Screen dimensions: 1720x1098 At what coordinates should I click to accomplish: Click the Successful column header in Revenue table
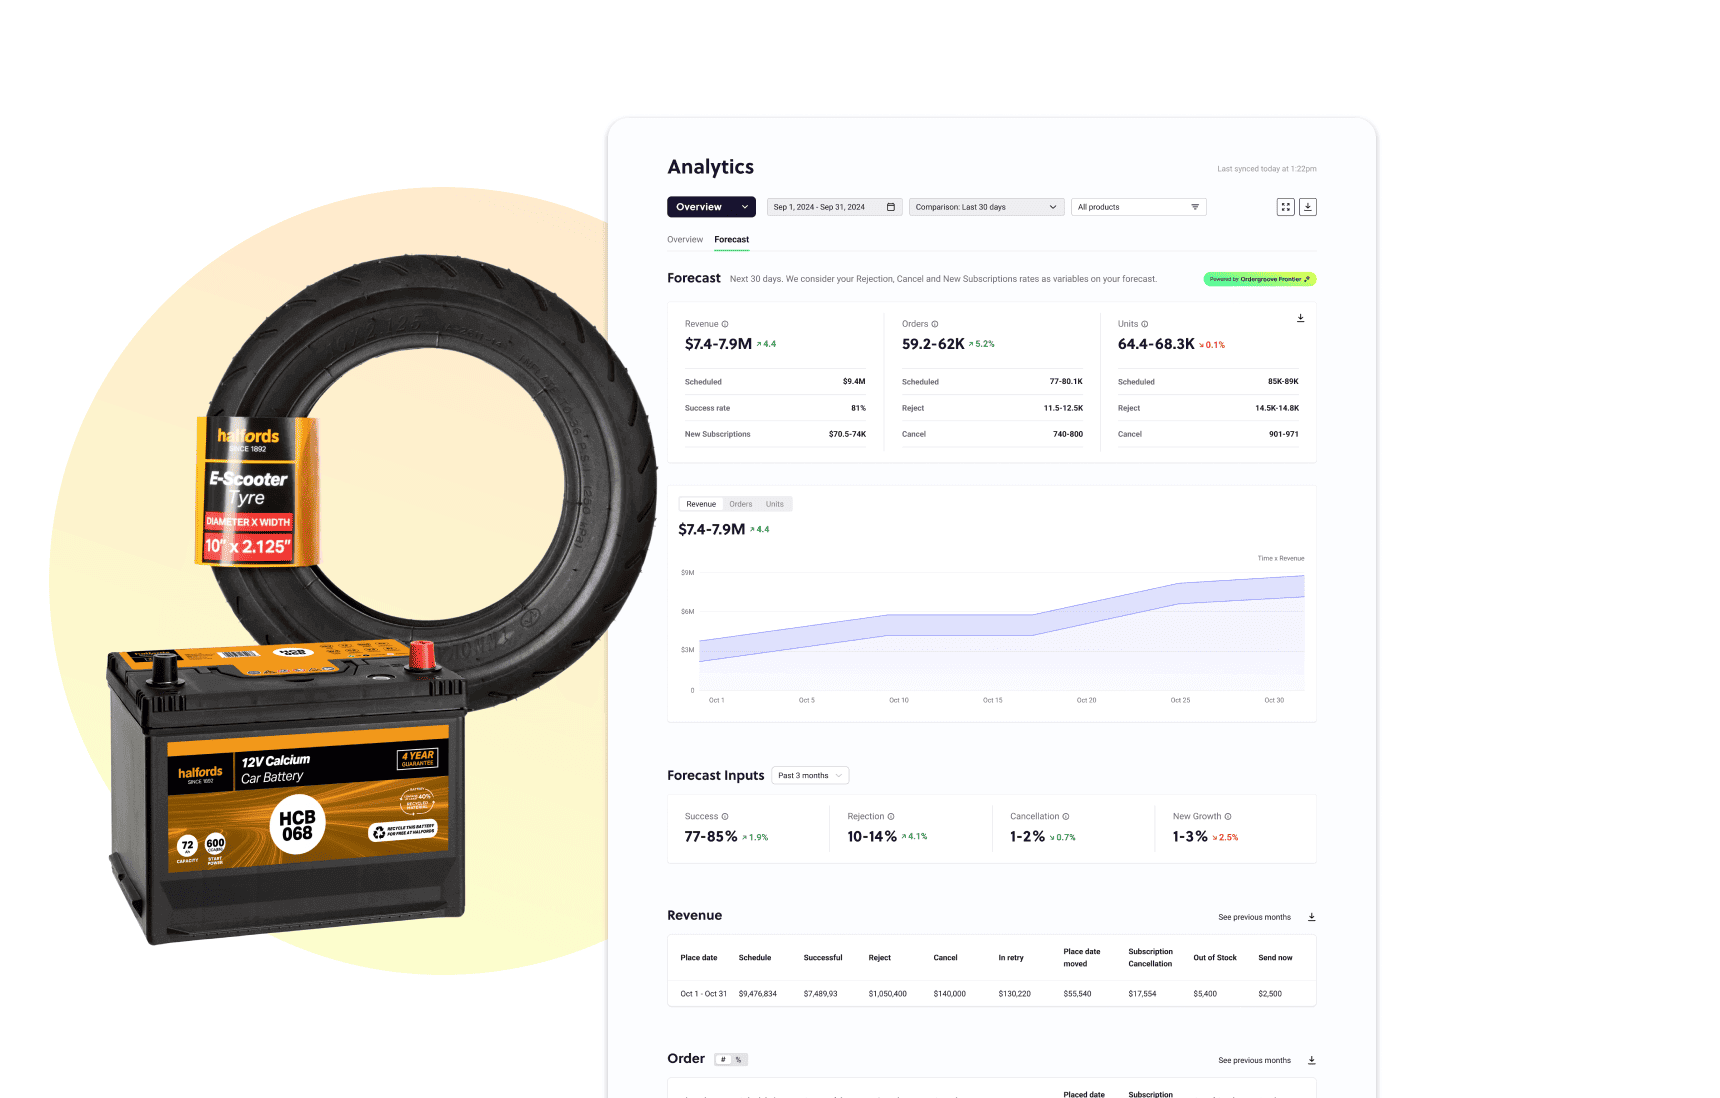(823, 958)
